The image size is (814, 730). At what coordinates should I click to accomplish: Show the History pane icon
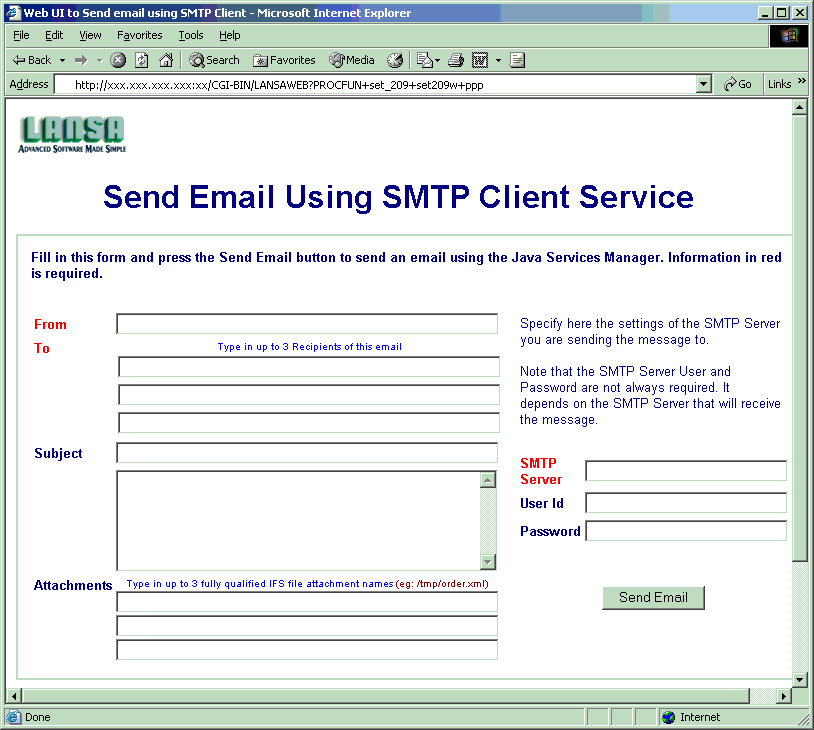395,60
